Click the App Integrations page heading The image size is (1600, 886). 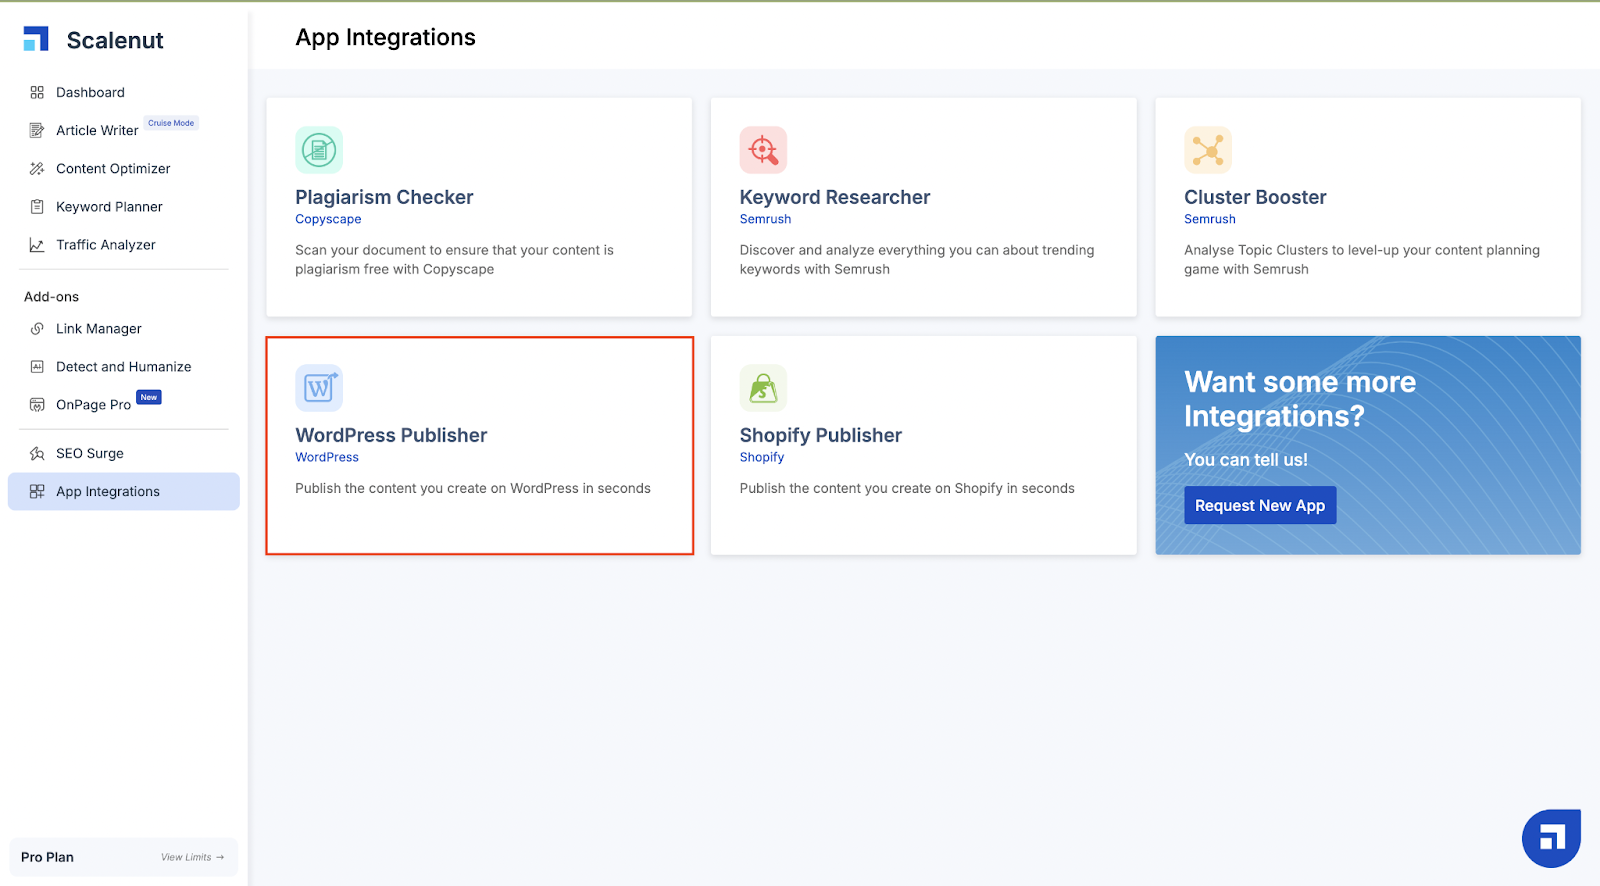pyautogui.click(x=385, y=37)
